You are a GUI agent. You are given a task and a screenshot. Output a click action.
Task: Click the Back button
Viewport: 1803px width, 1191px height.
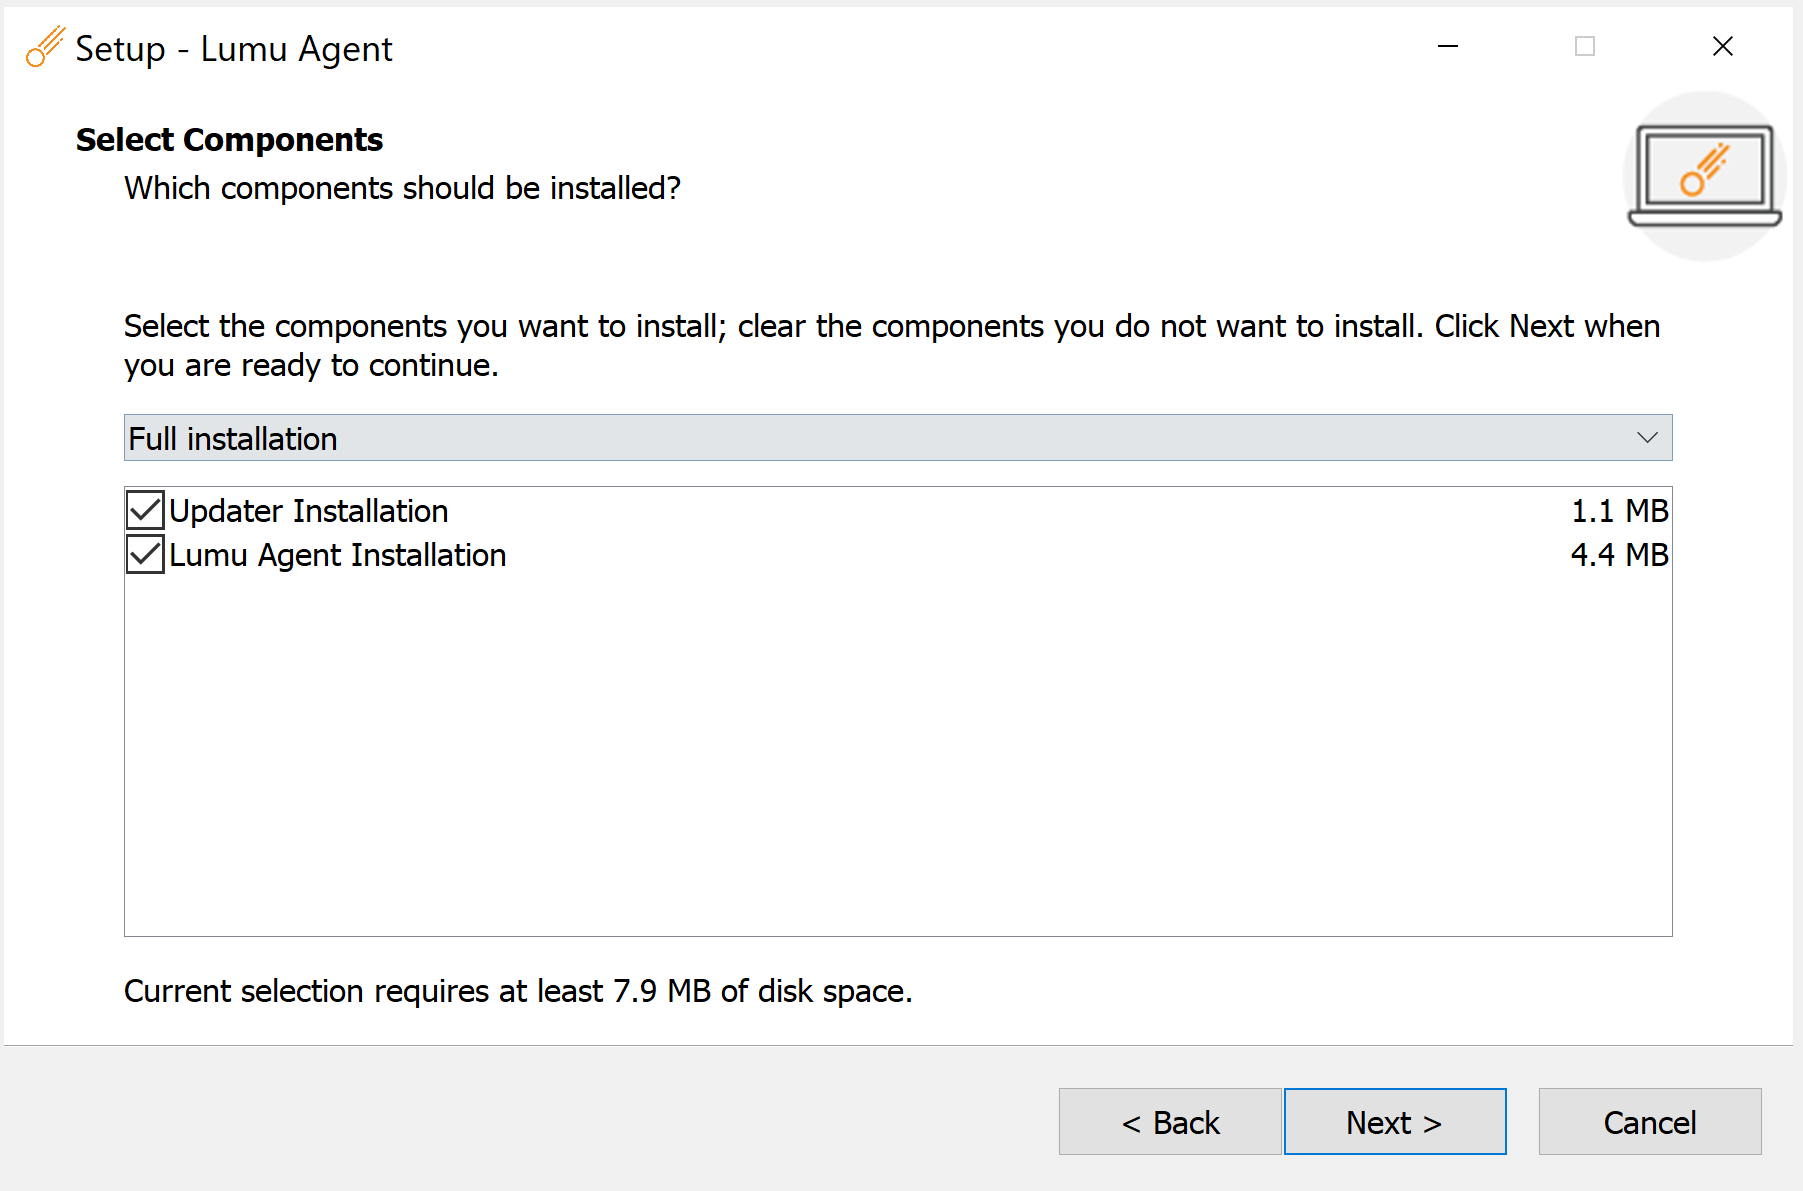1169,1121
